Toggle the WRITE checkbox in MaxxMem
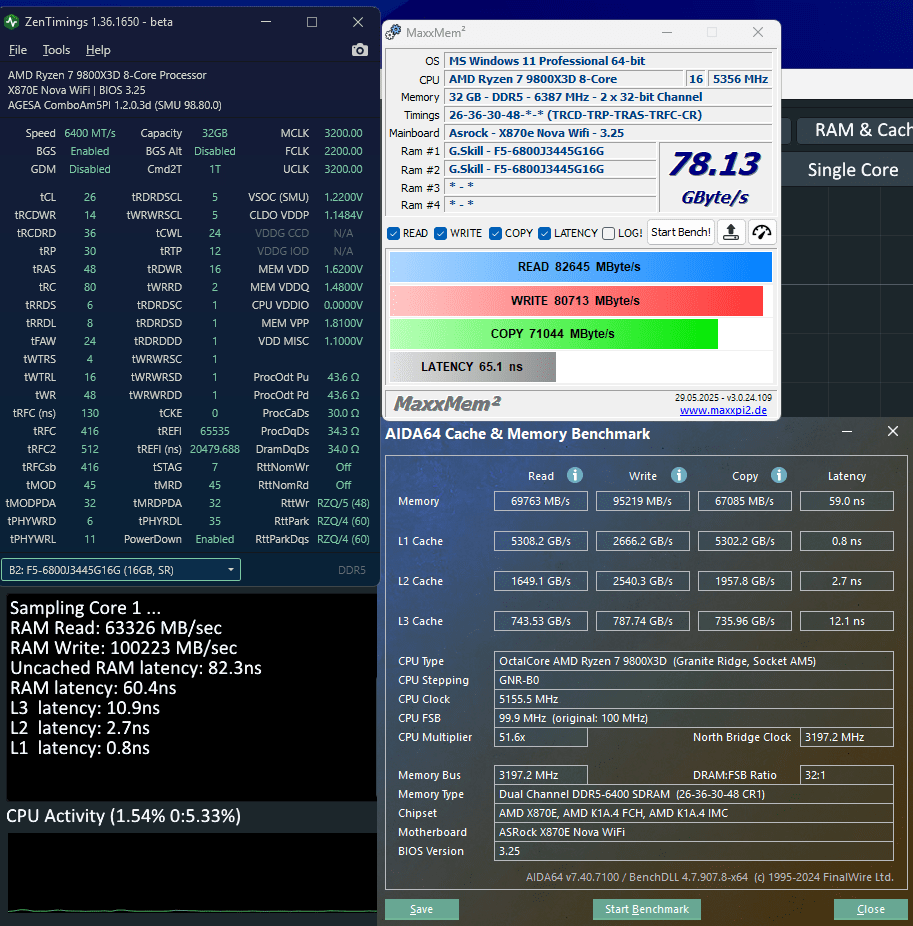The height and width of the screenshot is (926, 913). tap(441, 233)
